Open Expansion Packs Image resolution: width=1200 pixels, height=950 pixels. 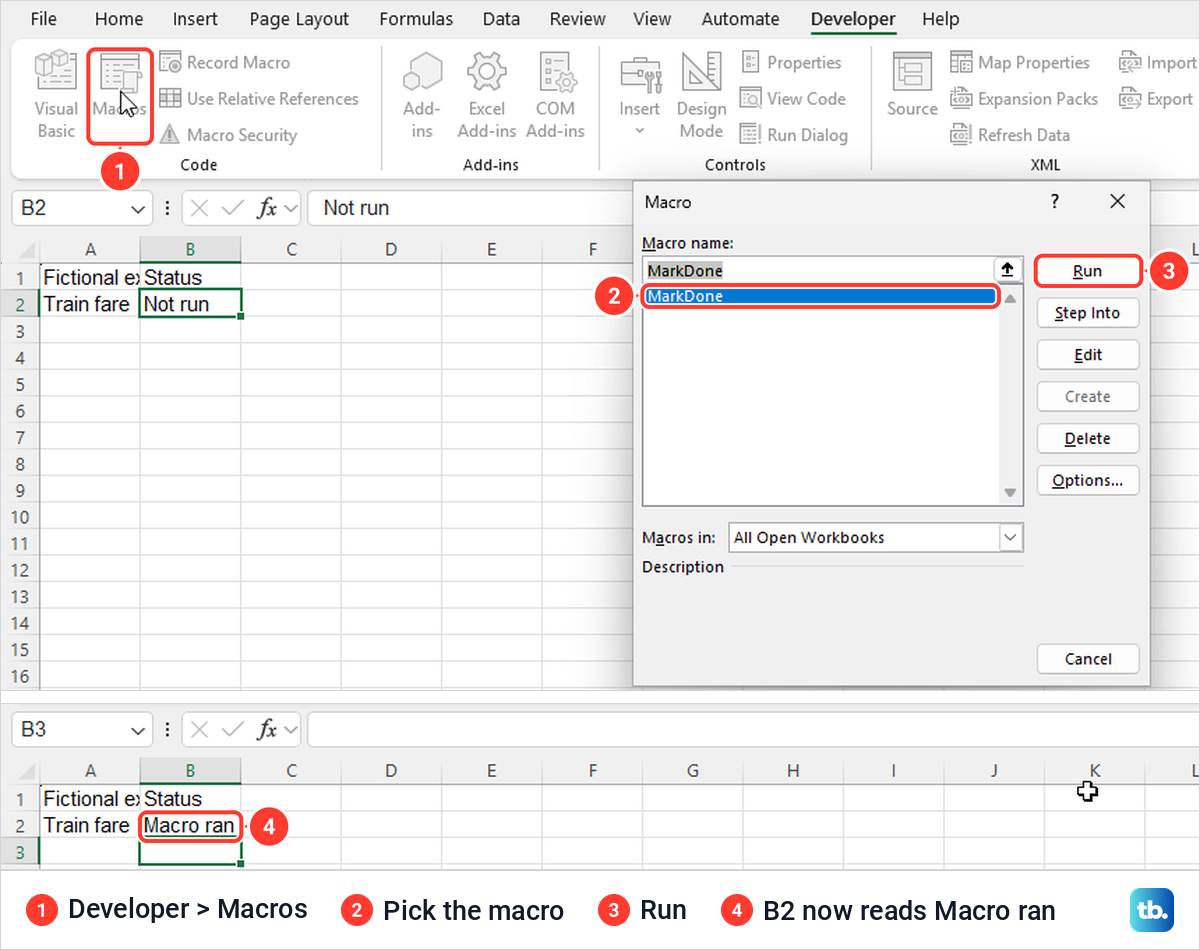[1024, 98]
